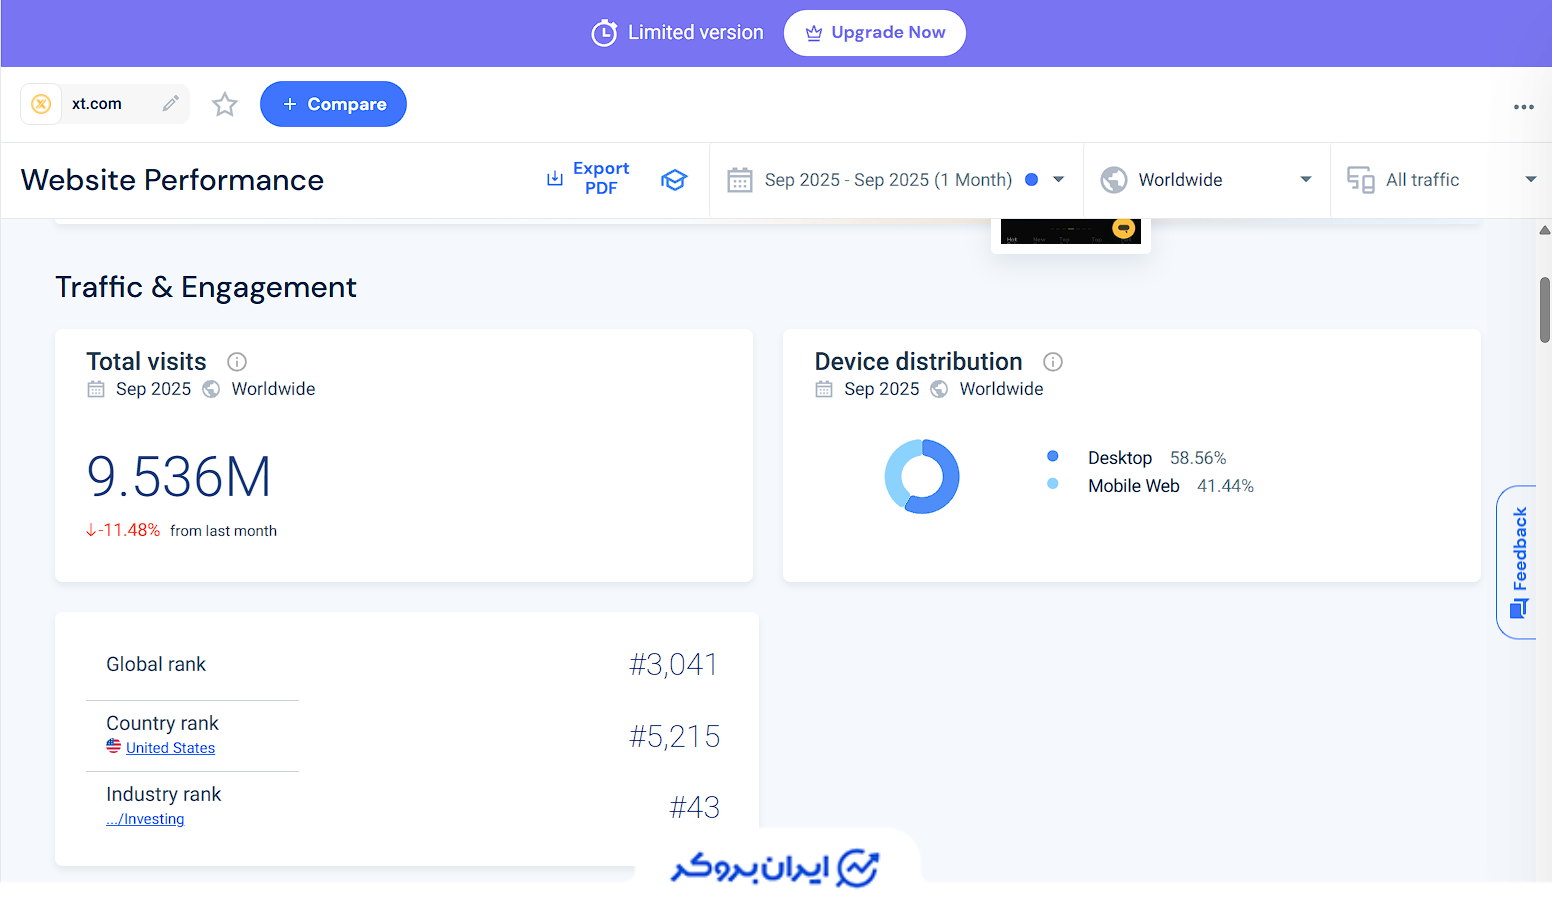The image size is (1552, 911).
Task: Star xt.com as a favorite
Action: point(225,104)
